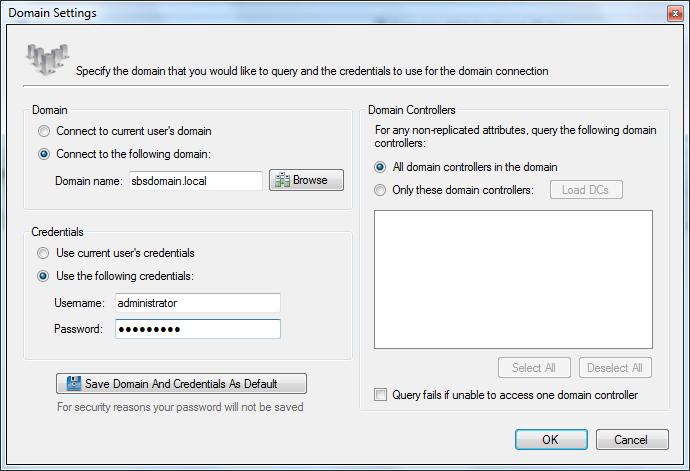The height and width of the screenshot is (471, 690).
Task: Click the floppy disk save icon
Action: click(74, 384)
